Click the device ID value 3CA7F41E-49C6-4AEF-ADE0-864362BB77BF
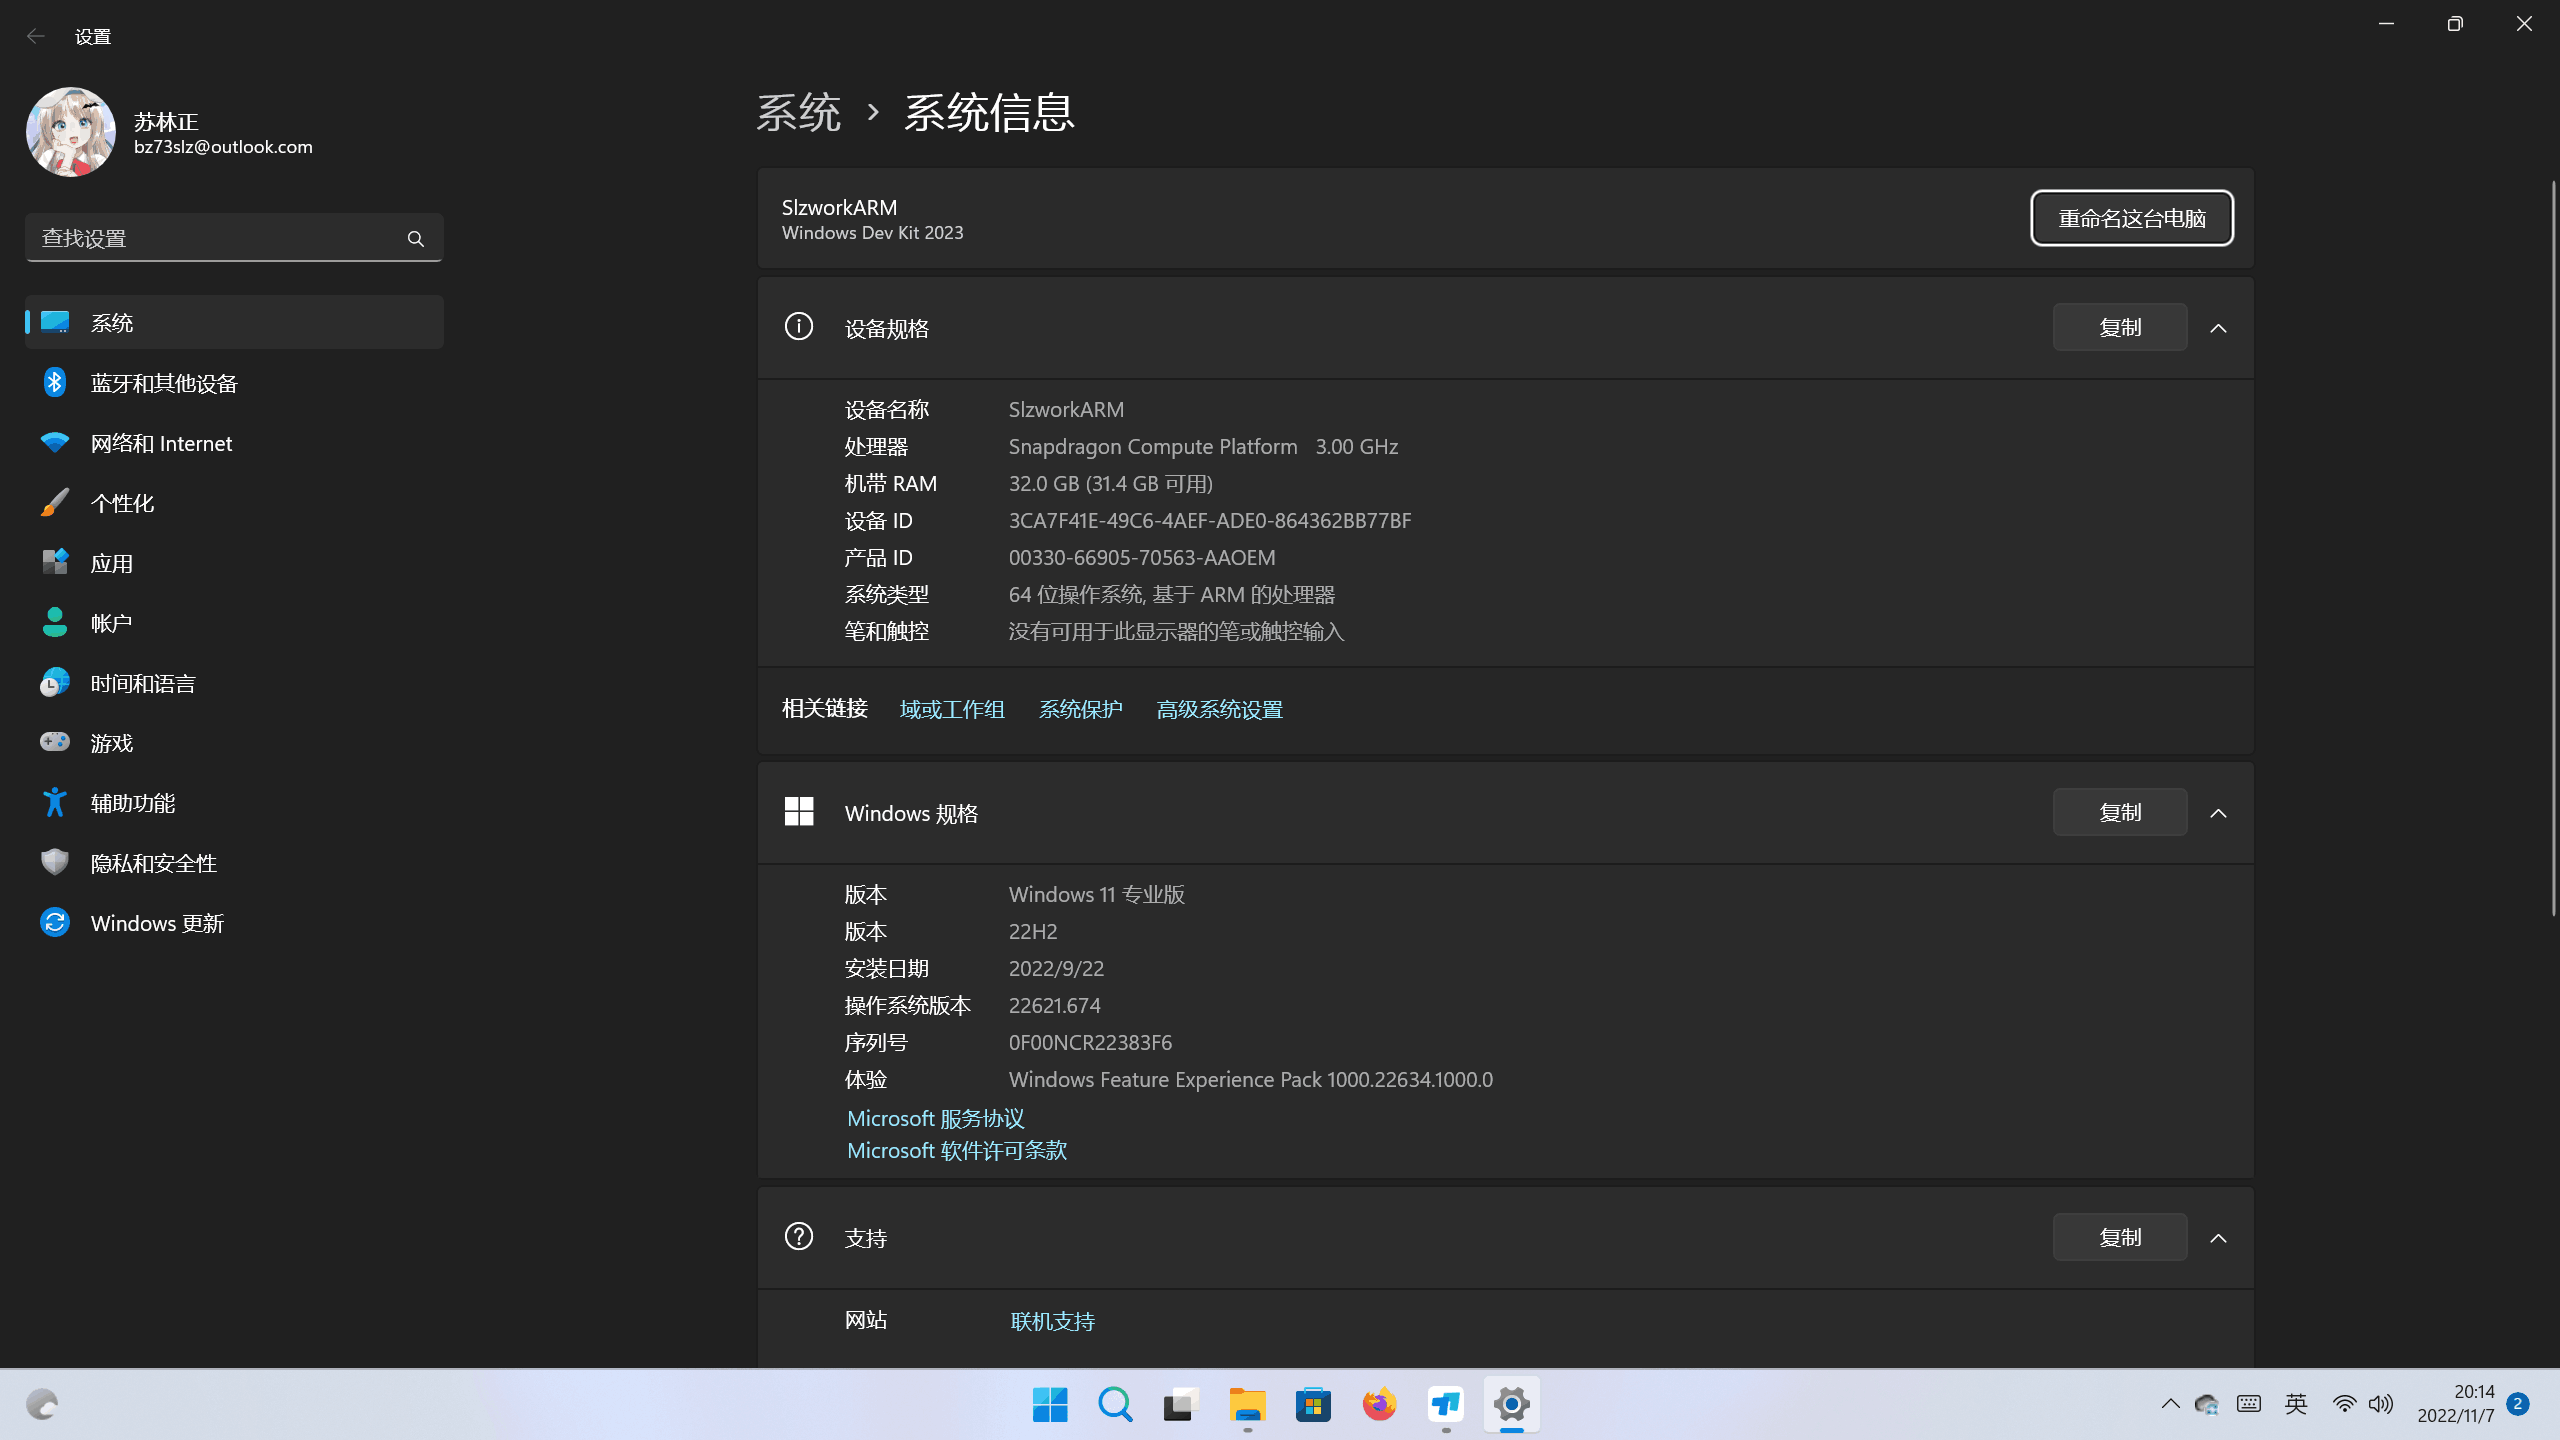 click(1210, 520)
